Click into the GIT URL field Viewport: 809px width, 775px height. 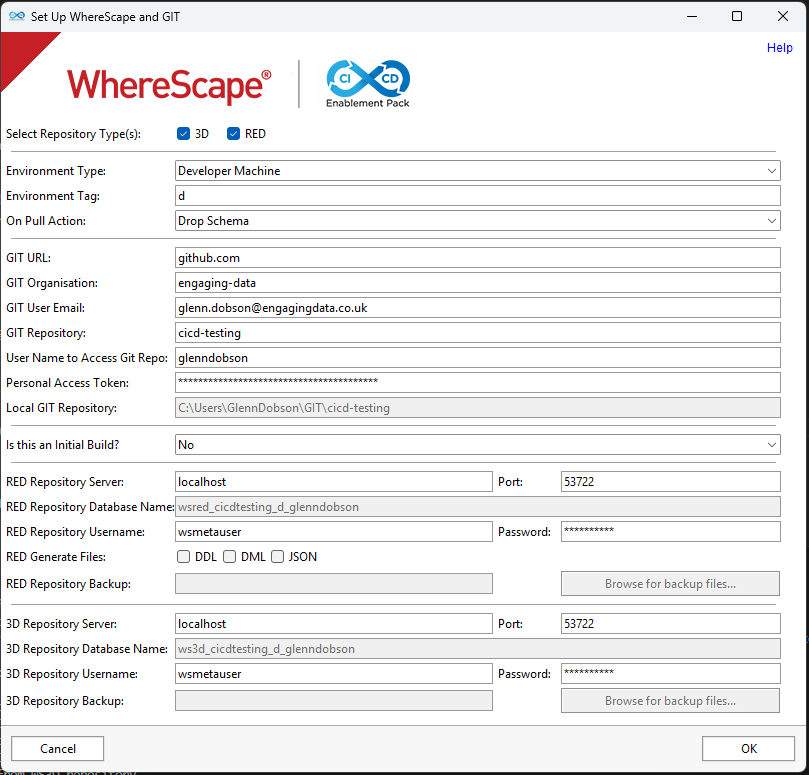477,258
